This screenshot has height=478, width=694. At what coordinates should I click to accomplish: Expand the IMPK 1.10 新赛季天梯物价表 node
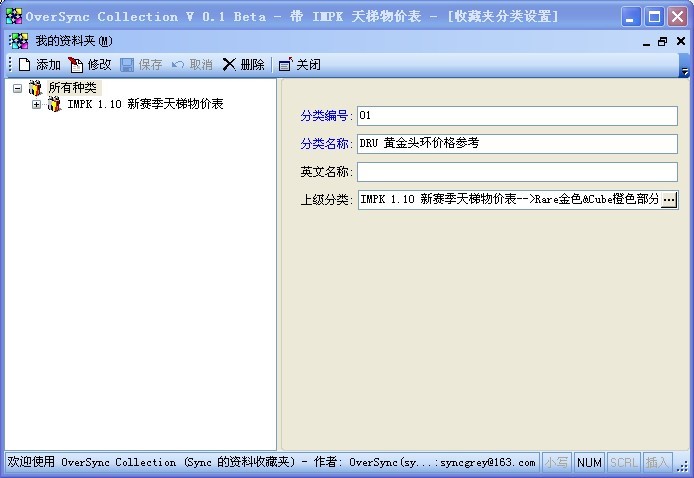coord(36,105)
